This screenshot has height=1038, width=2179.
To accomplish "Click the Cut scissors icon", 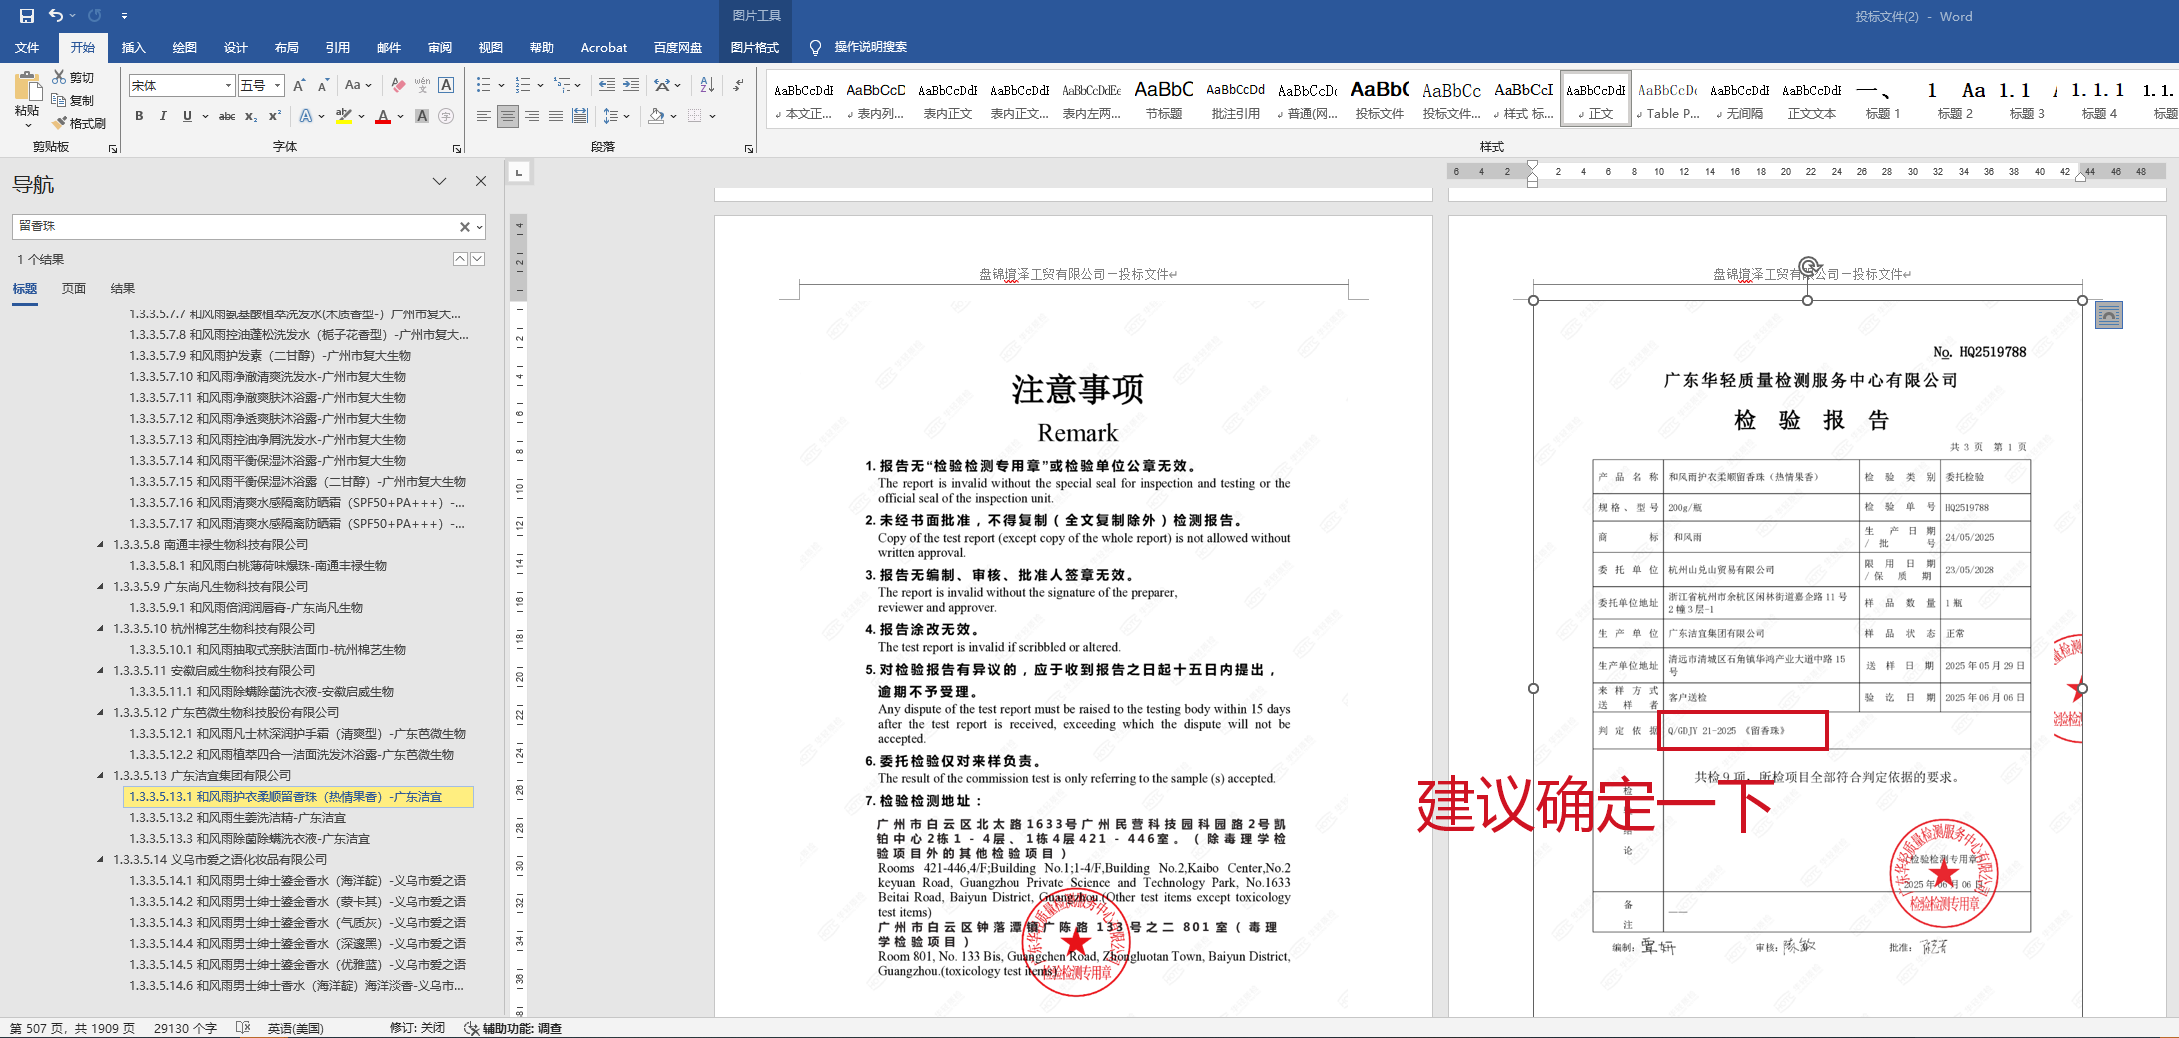I will [x=60, y=77].
